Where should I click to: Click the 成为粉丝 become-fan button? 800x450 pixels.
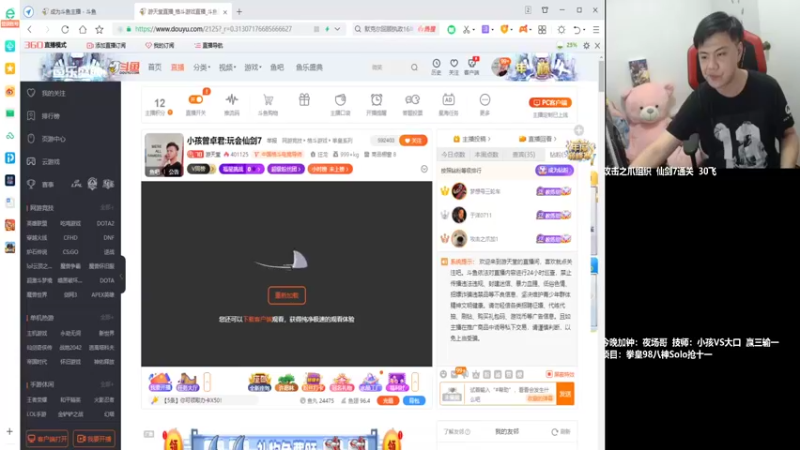pyautogui.click(x=554, y=170)
